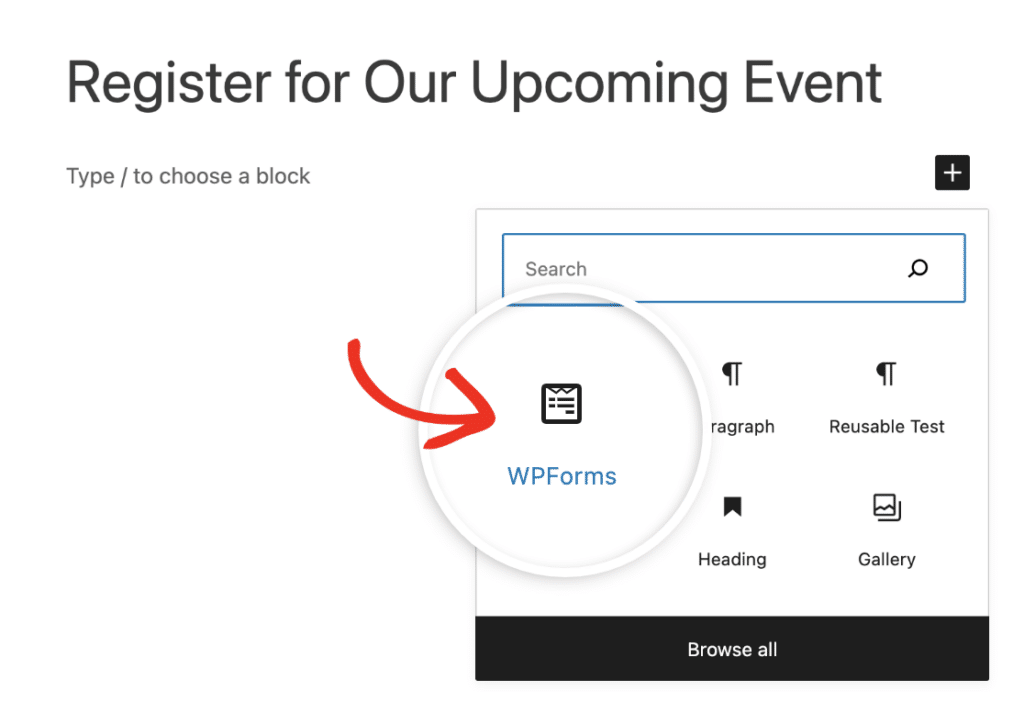Click the search magnifier icon
1024x713 pixels.
[917, 268]
